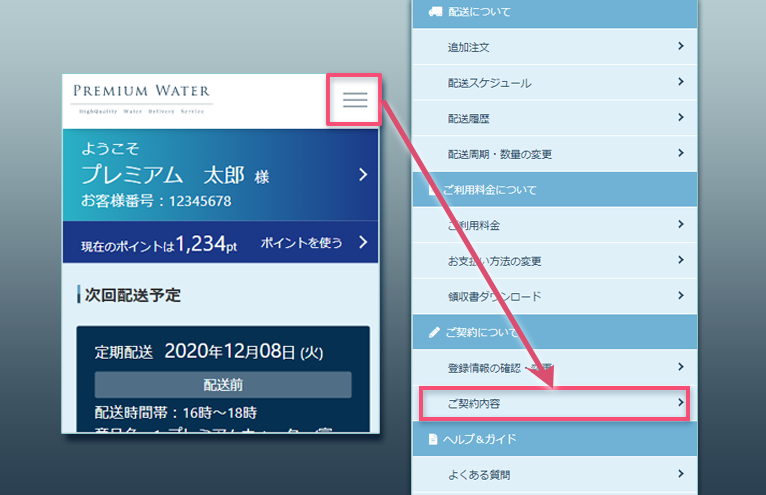Open the 配送周期・数量の変更 row chevron
766x495 pixels.
pos(681,153)
